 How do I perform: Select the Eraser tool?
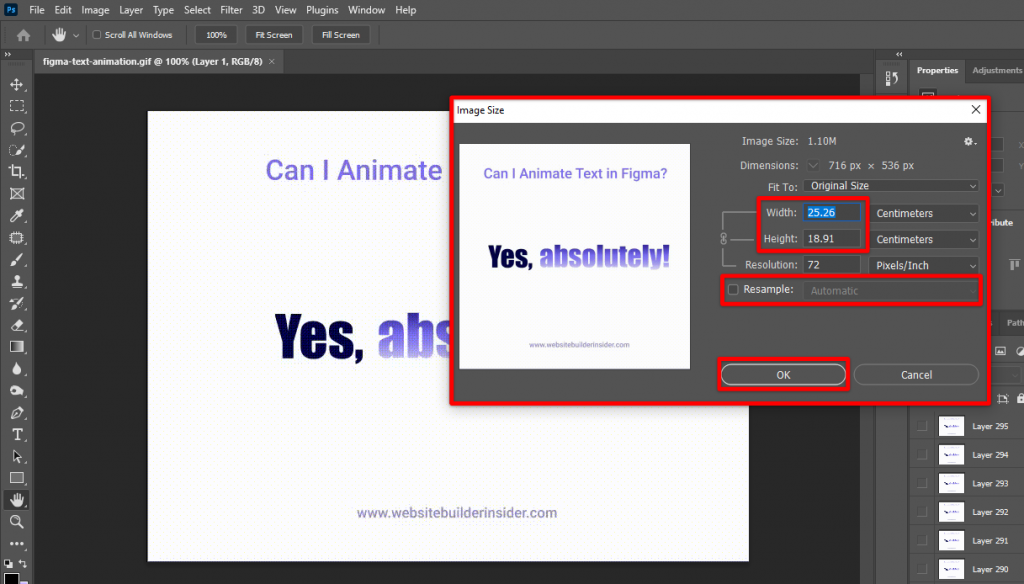pos(17,325)
